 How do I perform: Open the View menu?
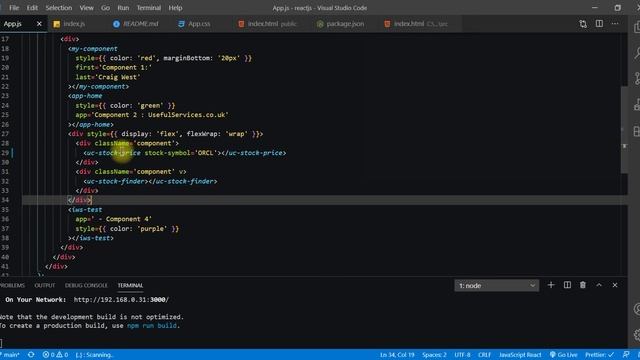[87, 8]
